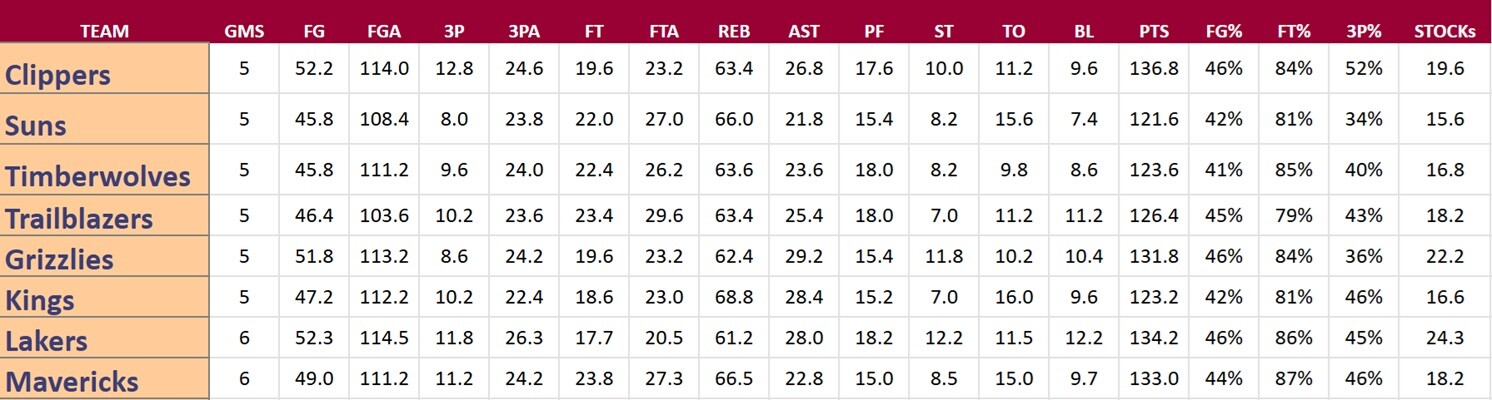
Task: Select the STOCKs column header
Action: point(1445,31)
